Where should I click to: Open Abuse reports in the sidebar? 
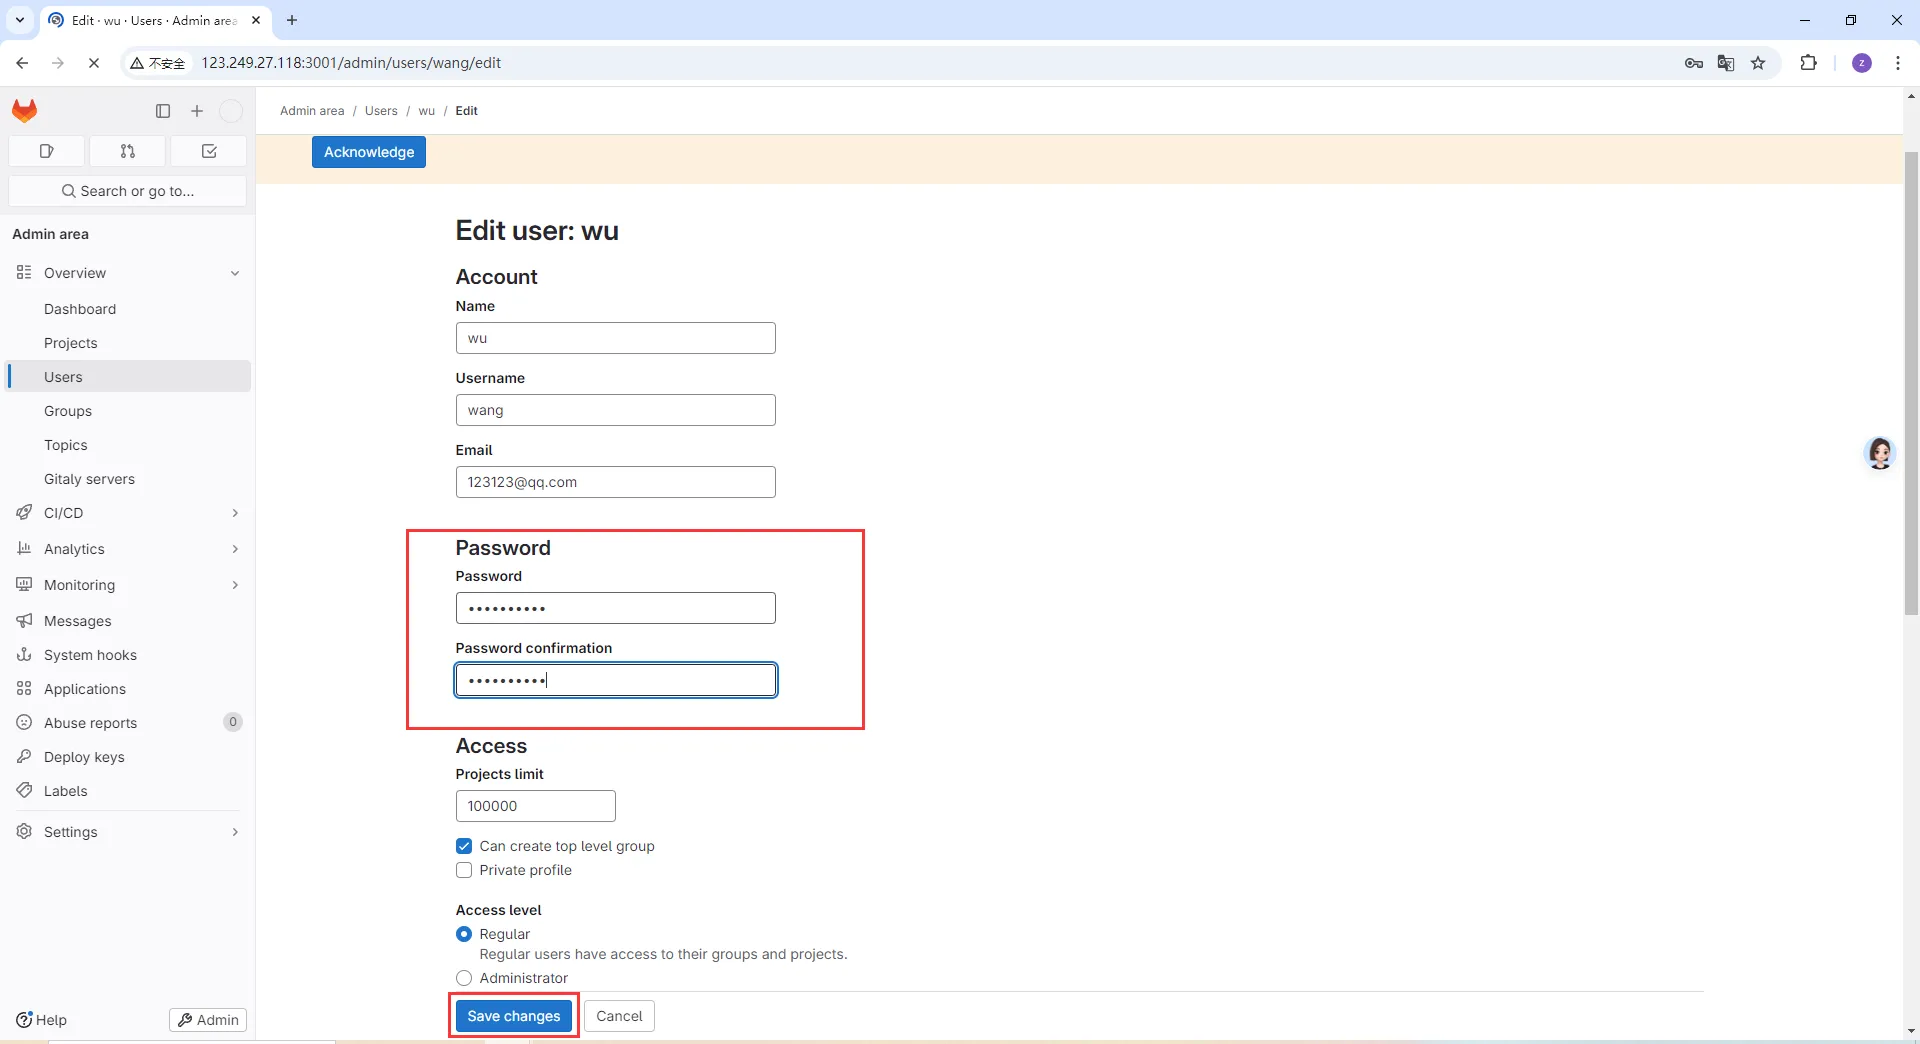[127, 723]
